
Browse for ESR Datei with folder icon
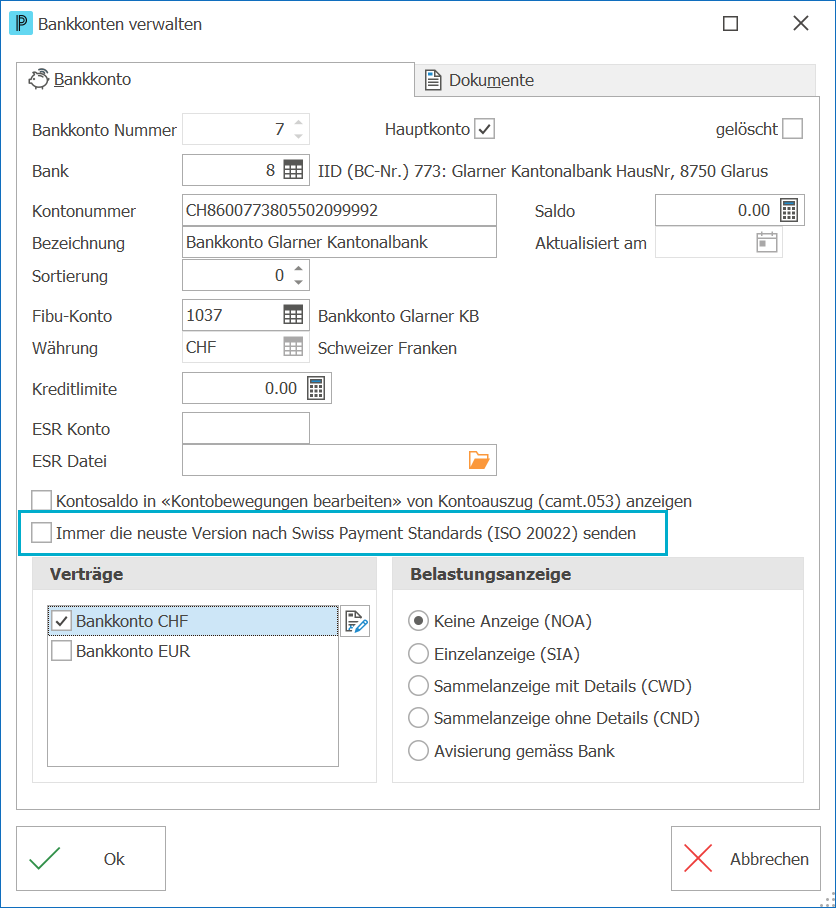coord(479,460)
